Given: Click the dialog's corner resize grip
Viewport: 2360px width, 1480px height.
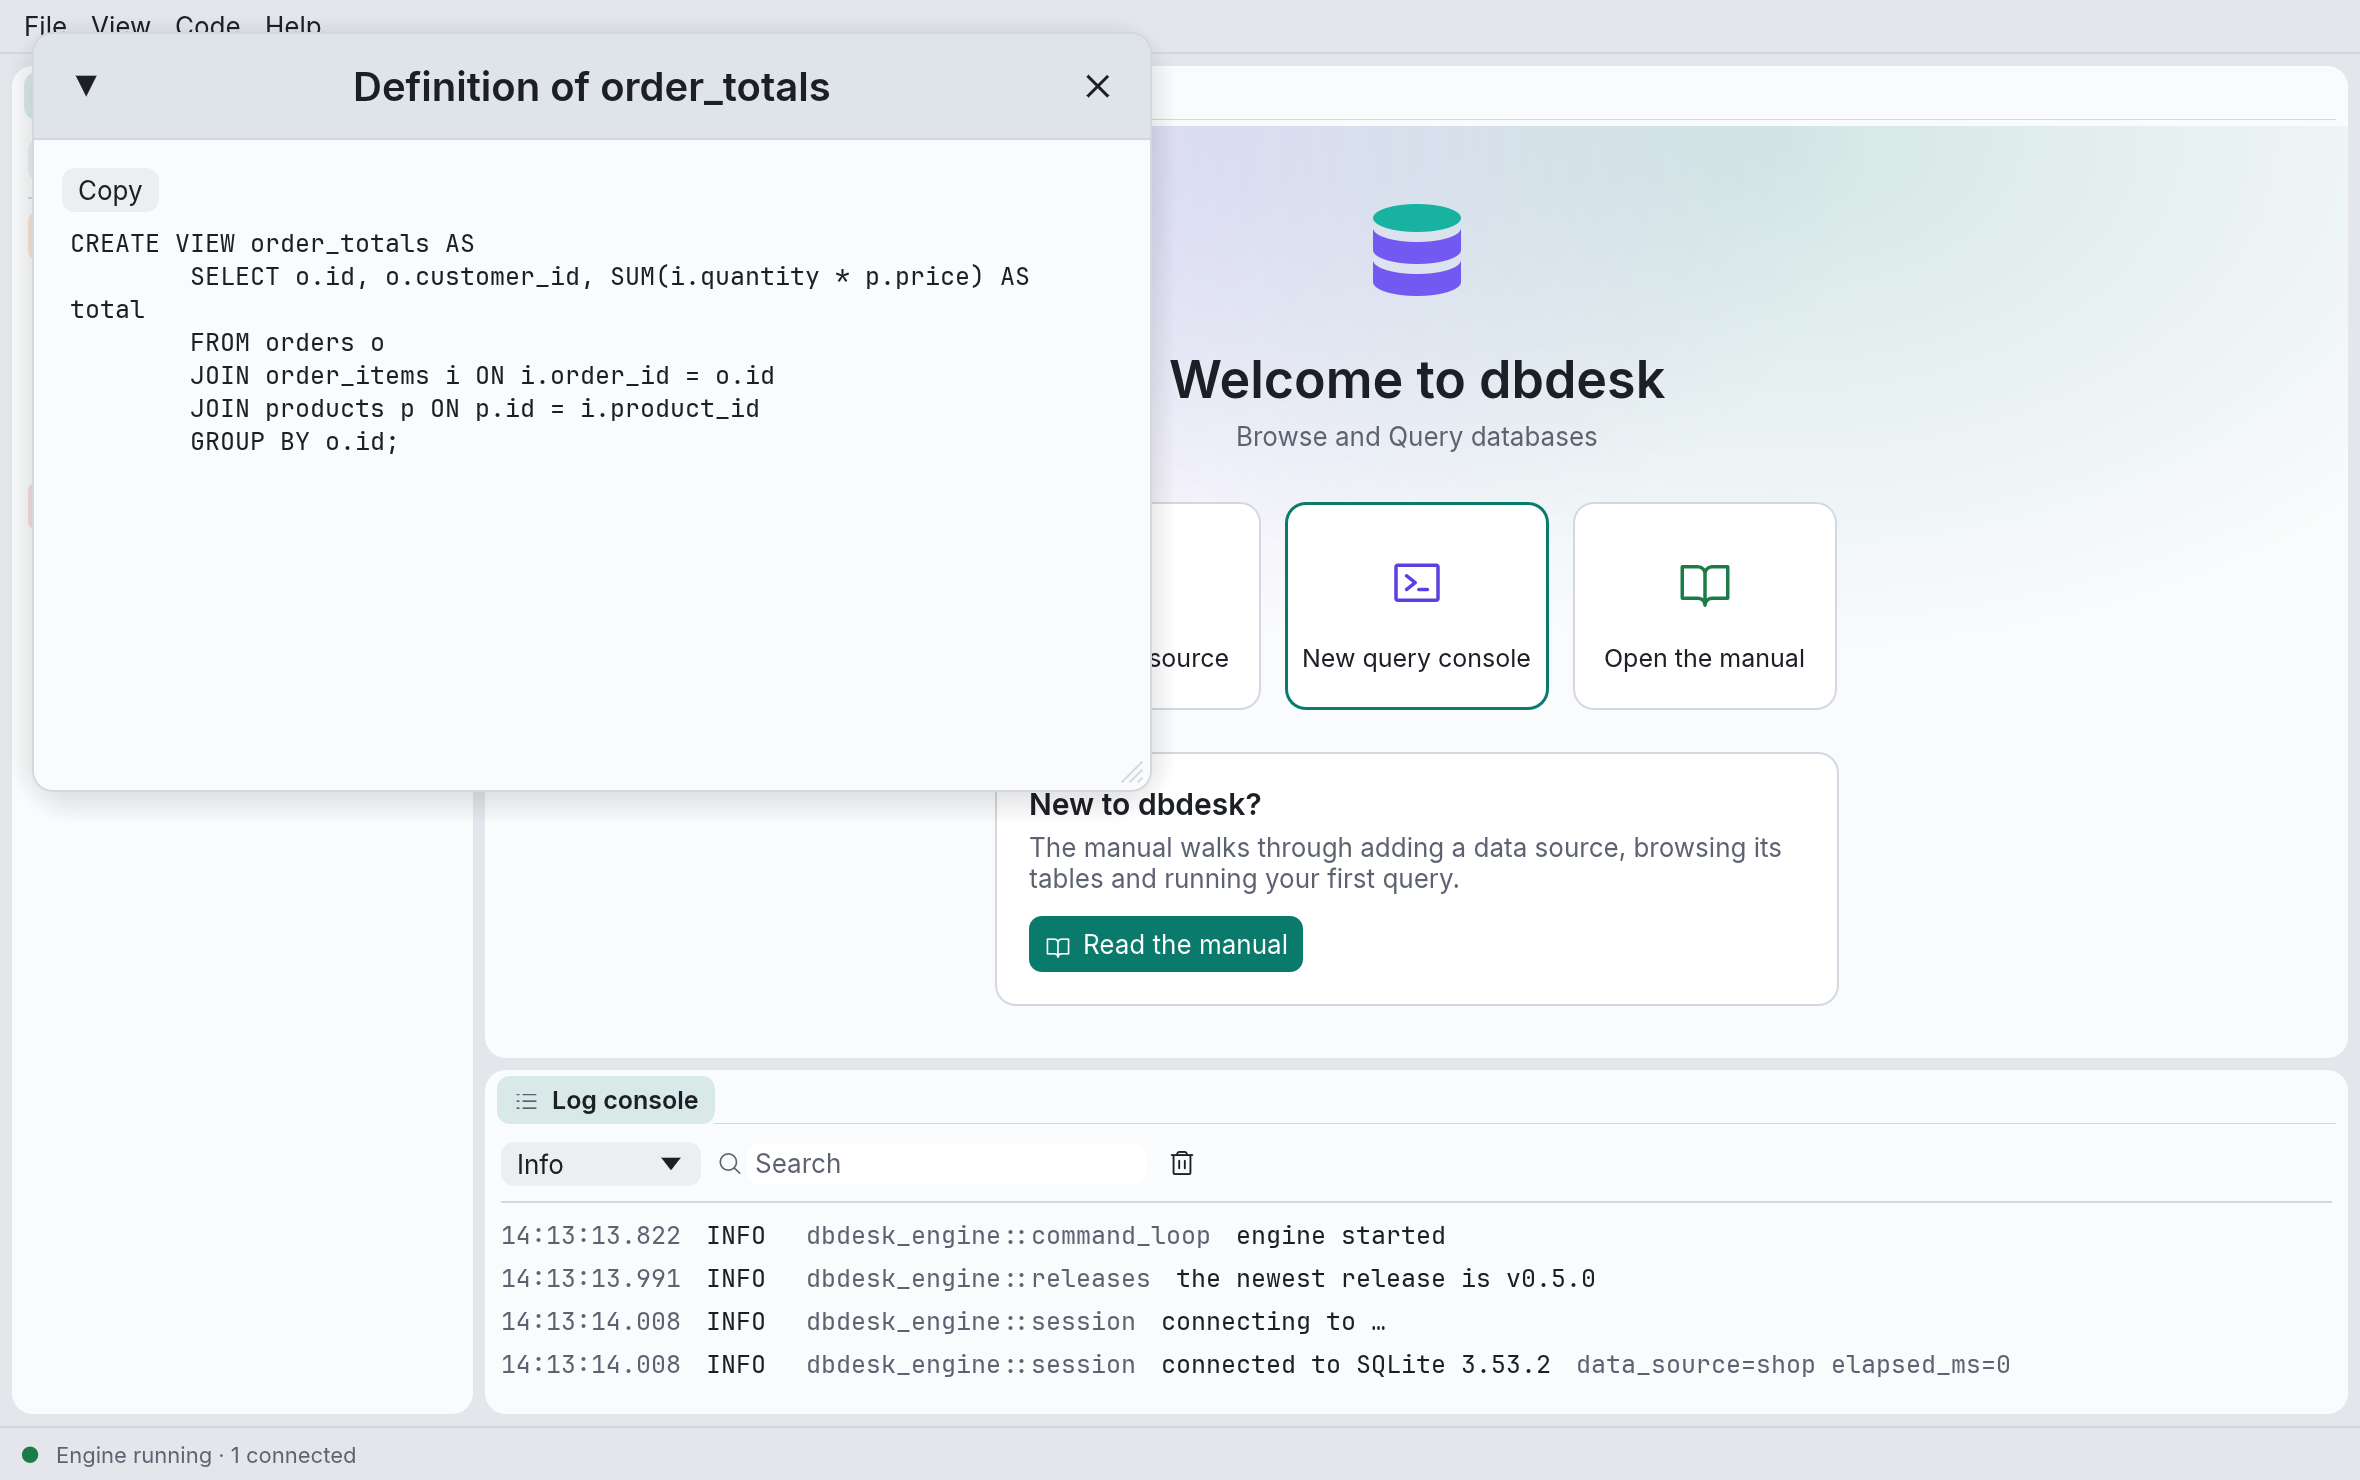Looking at the screenshot, I should pos(1132,773).
